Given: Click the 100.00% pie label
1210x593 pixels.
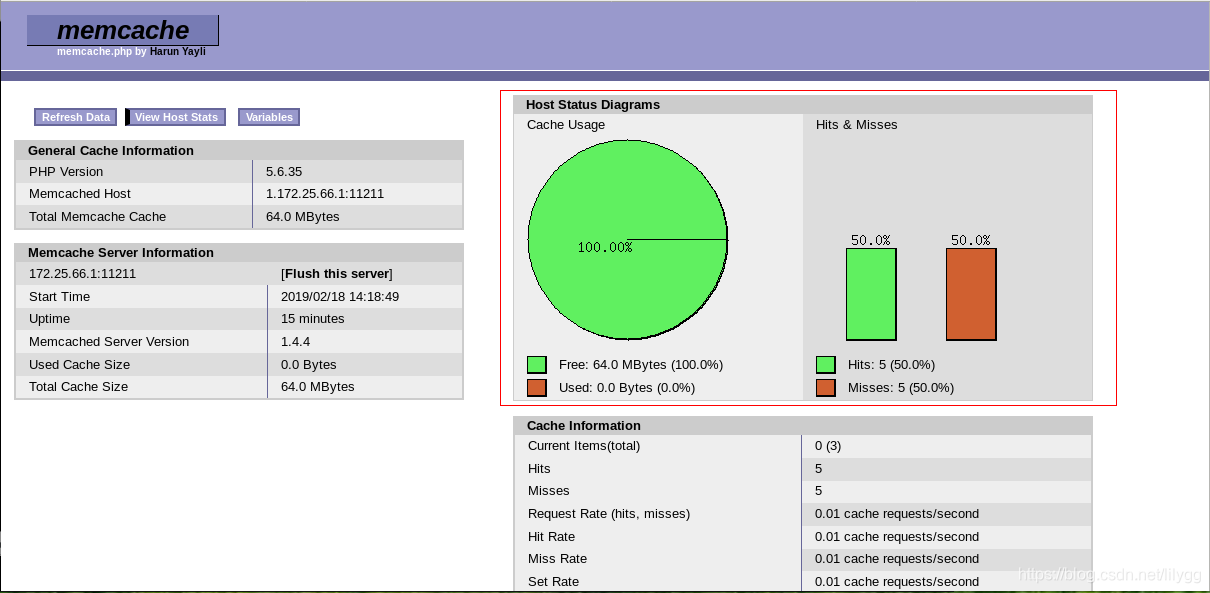Looking at the screenshot, I should pyautogui.click(x=605, y=247).
